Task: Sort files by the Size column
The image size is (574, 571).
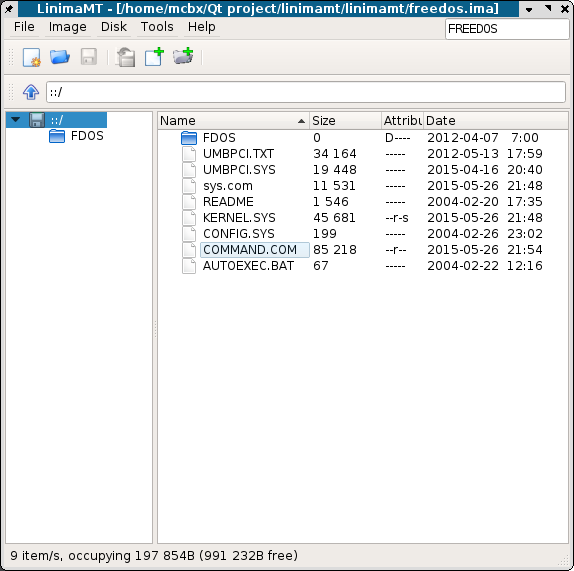Action: tap(345, 121)
